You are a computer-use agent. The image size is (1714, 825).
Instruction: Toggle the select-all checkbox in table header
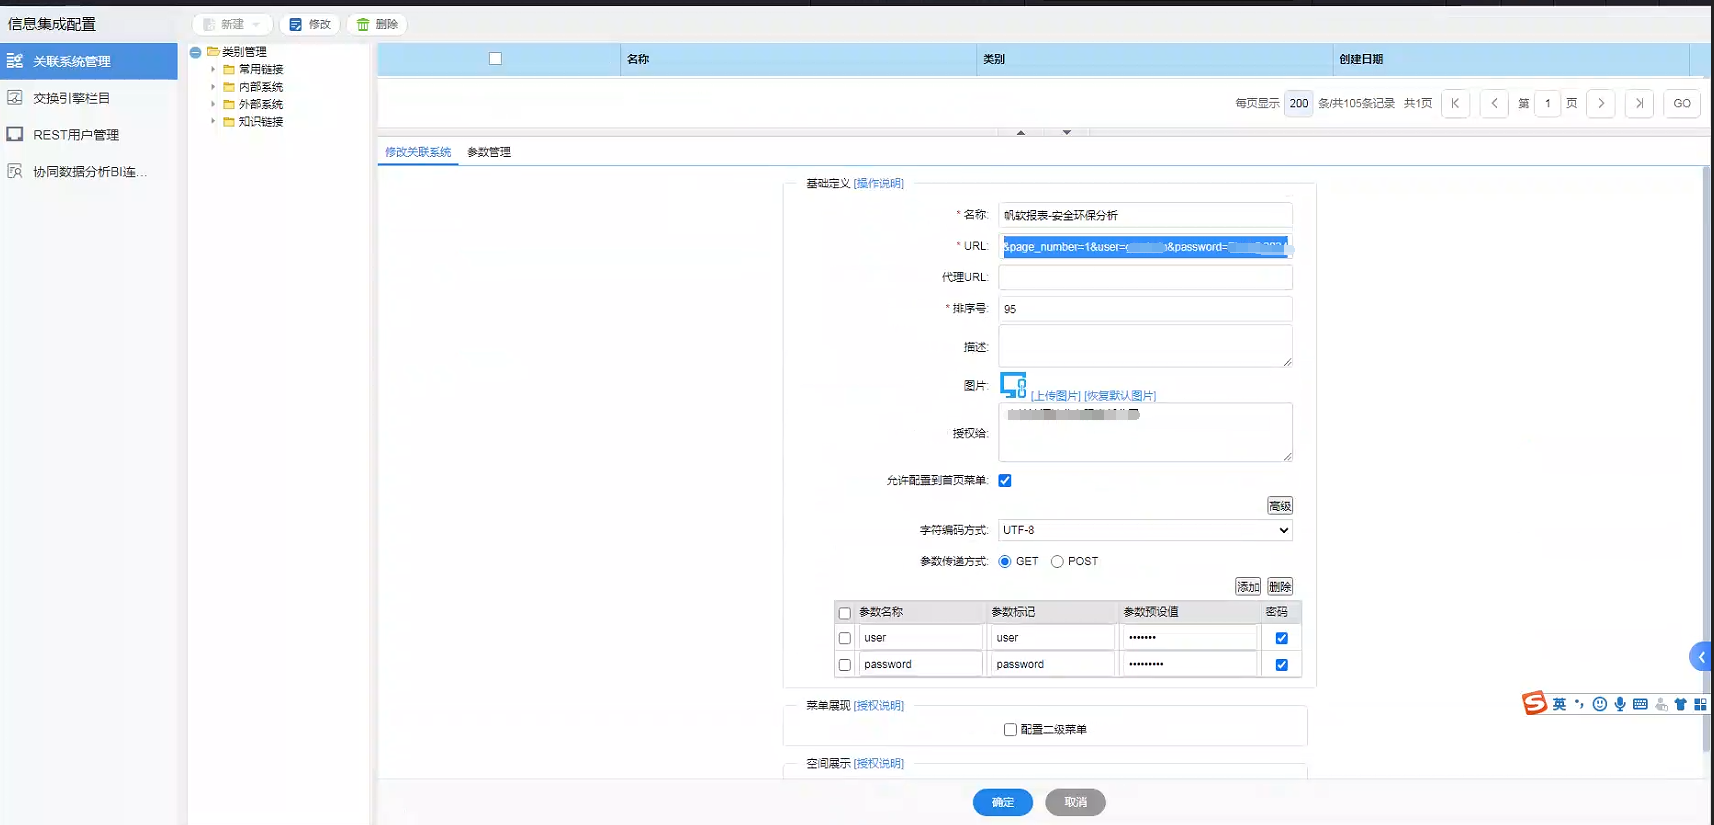coord(495,58)
